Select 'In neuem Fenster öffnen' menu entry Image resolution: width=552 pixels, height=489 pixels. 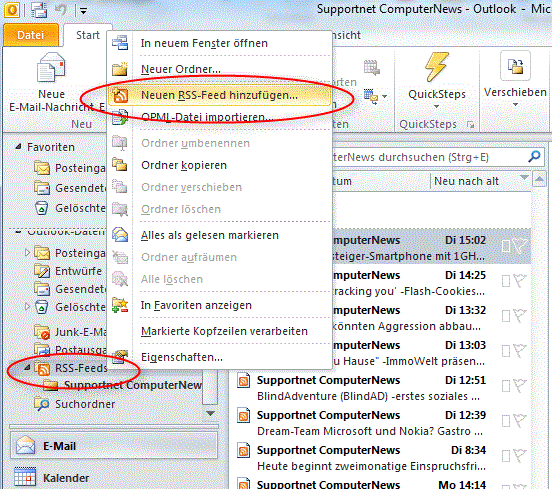tap(220, 43)
